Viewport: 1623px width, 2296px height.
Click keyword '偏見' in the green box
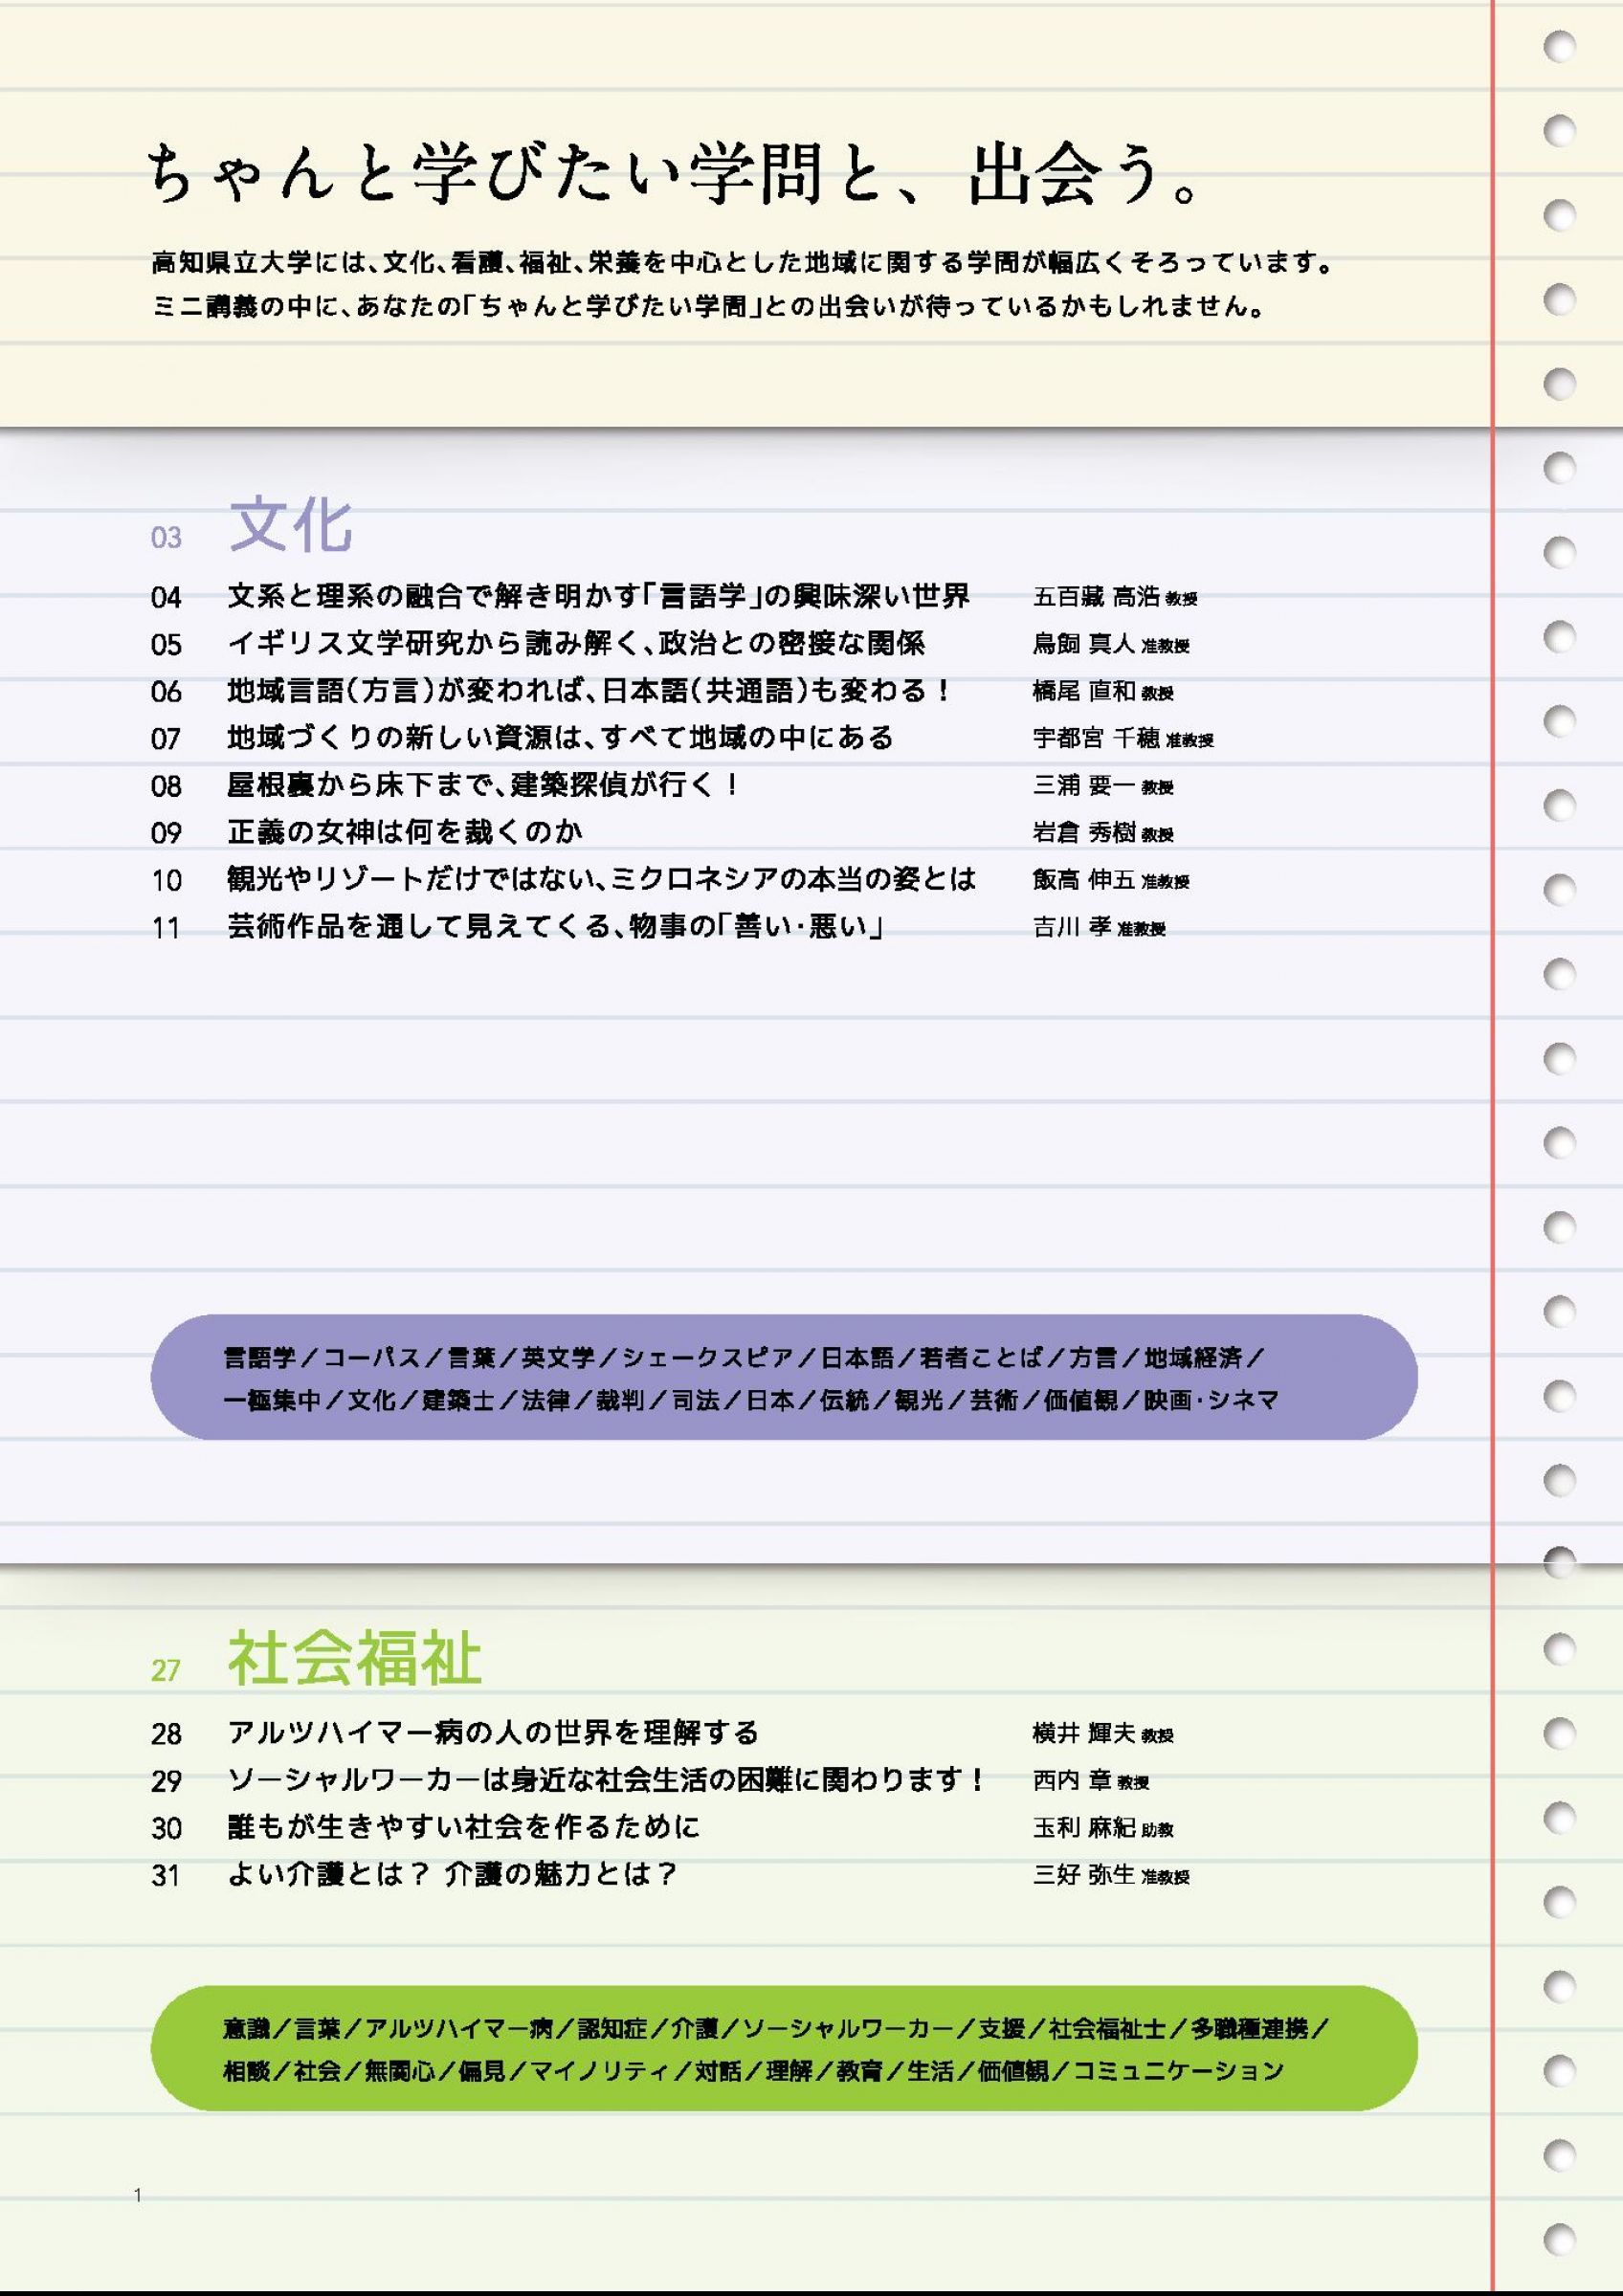click(x=483, y=2071)
